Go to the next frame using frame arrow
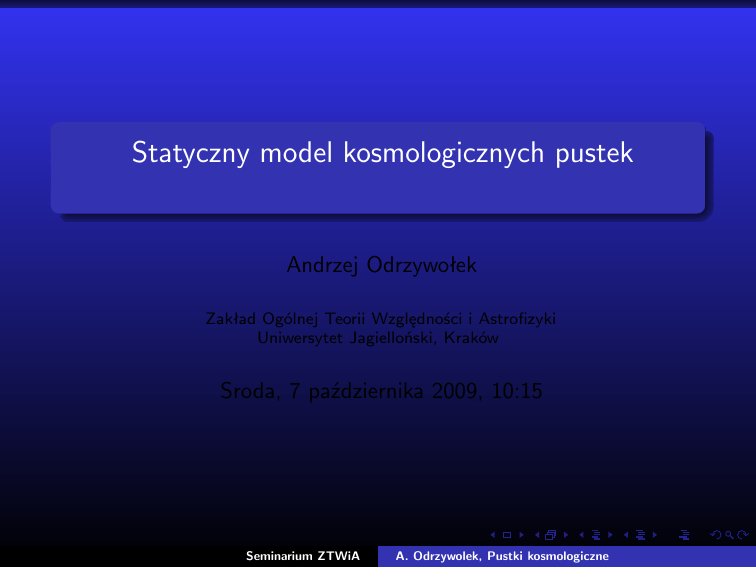756x567 pixels. tap(565, 537)
